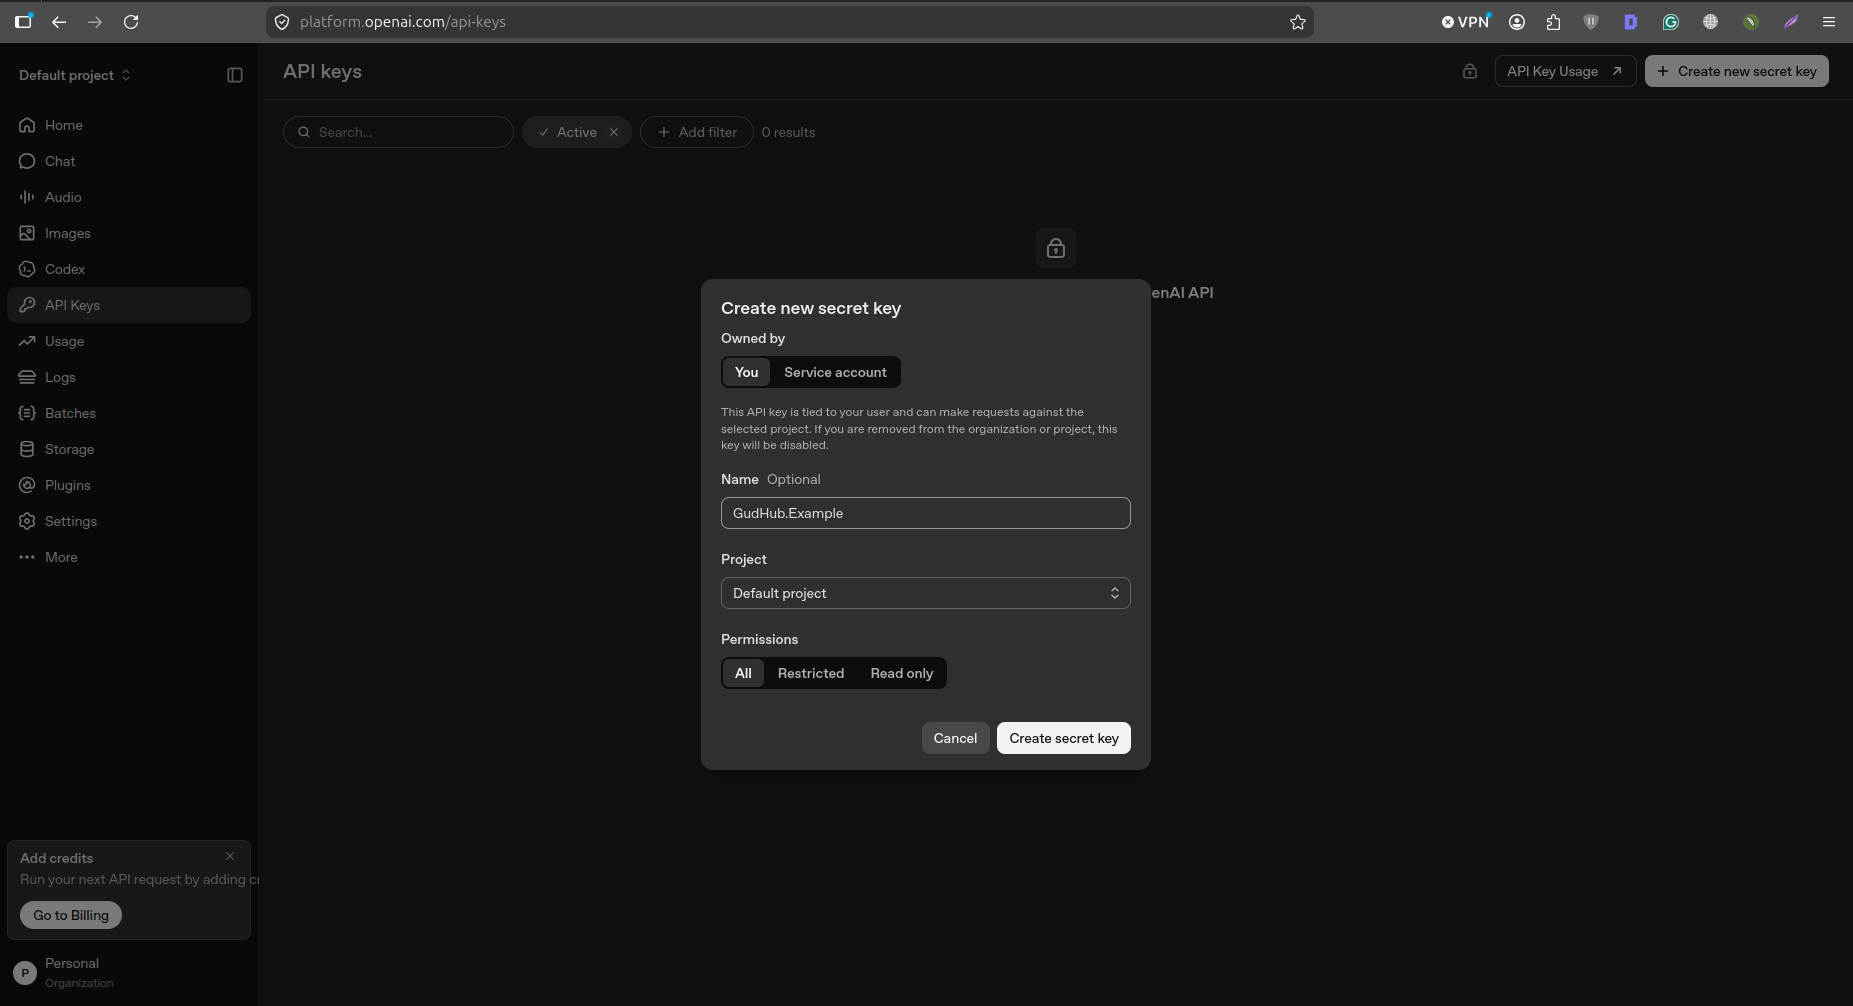Bookmark this page with the star icon

(1298, 22)
